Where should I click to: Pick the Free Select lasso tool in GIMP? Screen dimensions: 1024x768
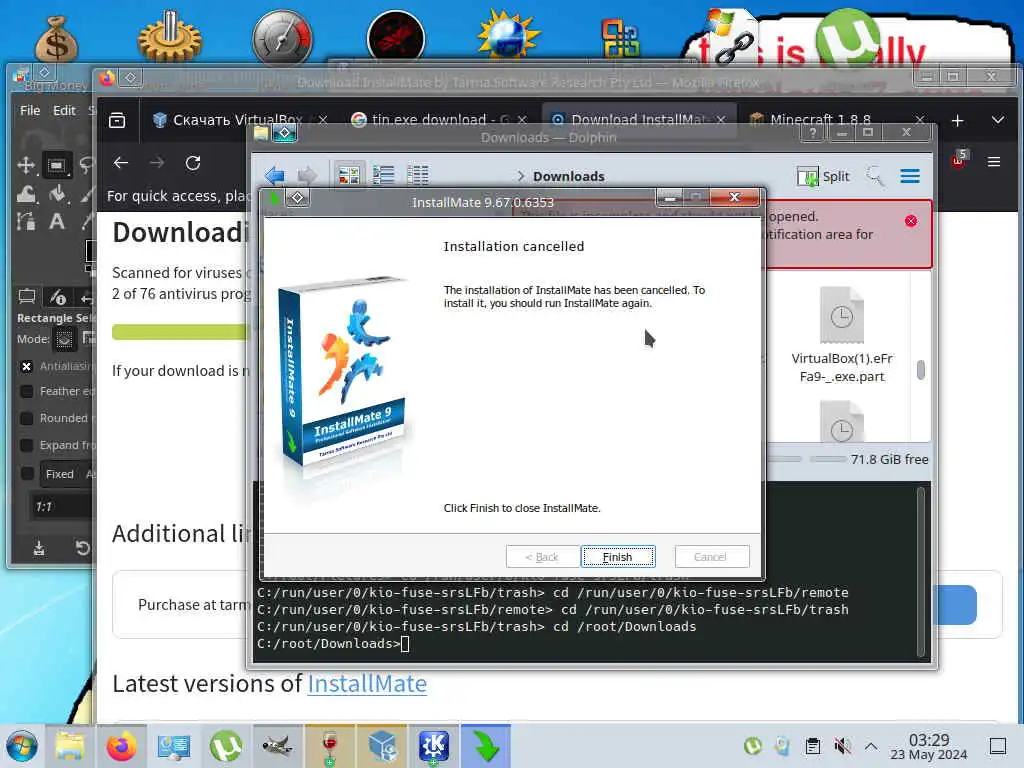[x=86, y=165]
